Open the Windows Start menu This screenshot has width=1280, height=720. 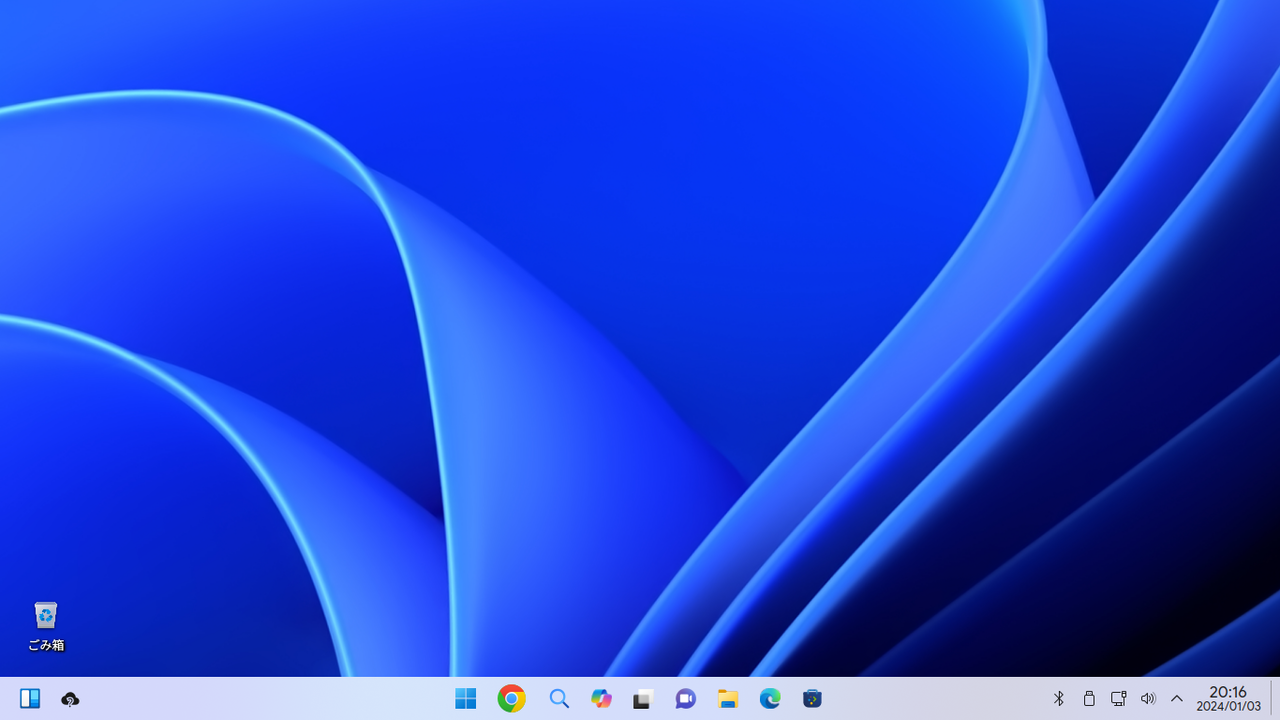466,699
